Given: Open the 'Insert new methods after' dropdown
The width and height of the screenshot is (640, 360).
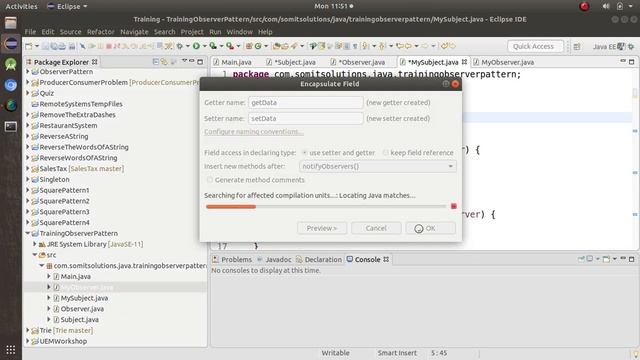Looking at the screenshot, I should pyautogui.click(x=378, y=166).
